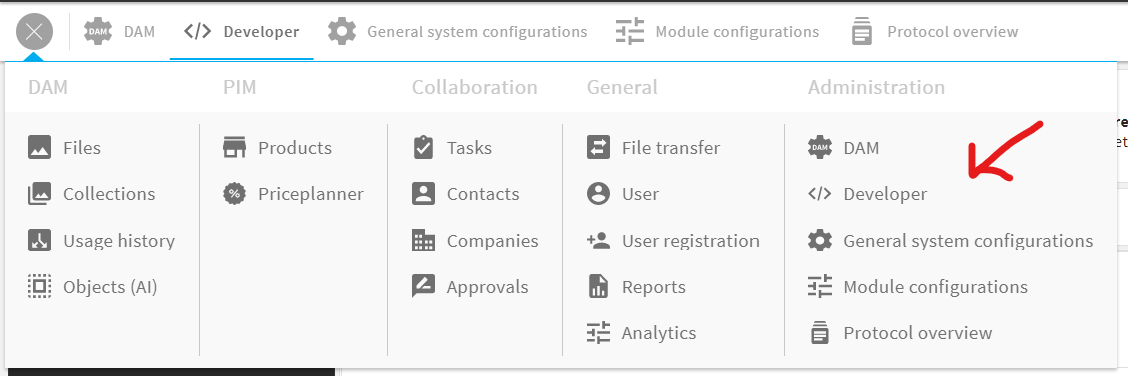This screenshot has height=376, width=1128.
Task: Open Protocol overview from the Administration list
Action: tap(917, 333)
